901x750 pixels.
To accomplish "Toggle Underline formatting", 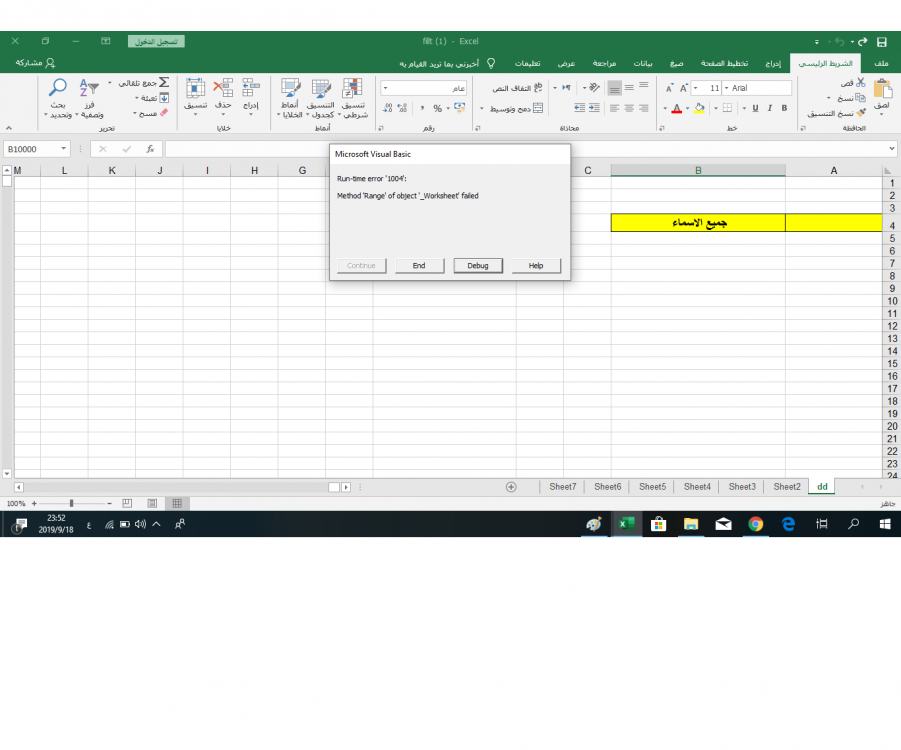I will pyautogui.click(x=754, y=108).
